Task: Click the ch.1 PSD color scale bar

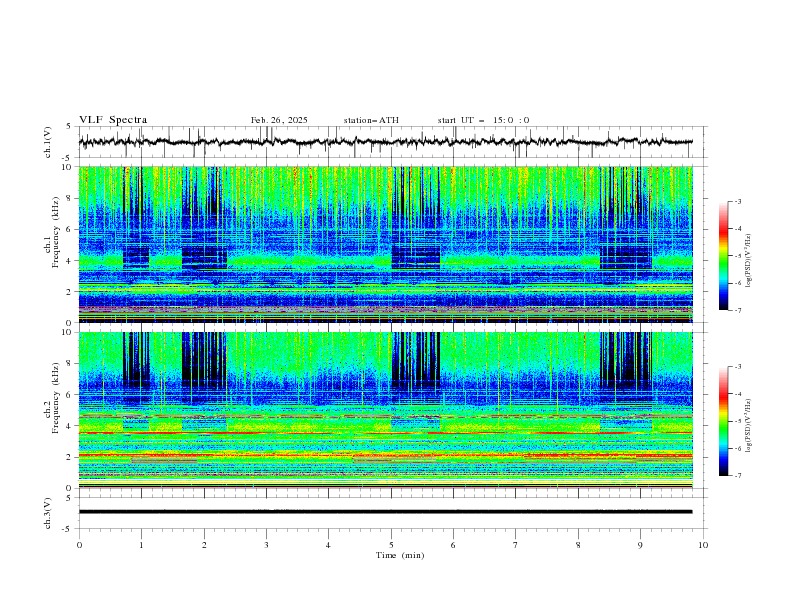Action: coord(723,256)
